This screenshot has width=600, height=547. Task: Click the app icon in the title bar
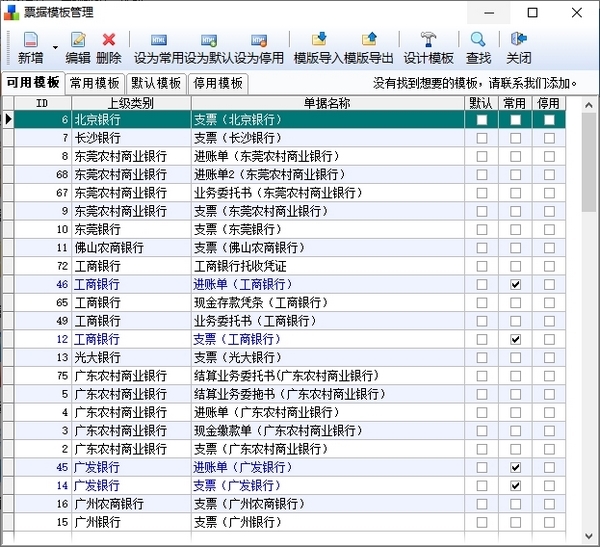coord(11,13)
